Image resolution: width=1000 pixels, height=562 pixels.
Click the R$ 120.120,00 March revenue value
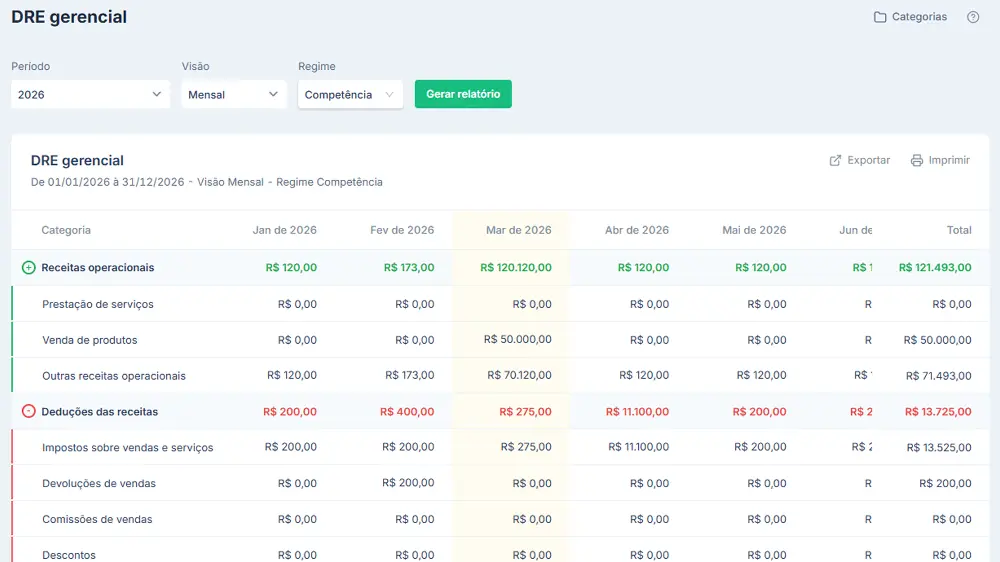(x=516, y=268)
